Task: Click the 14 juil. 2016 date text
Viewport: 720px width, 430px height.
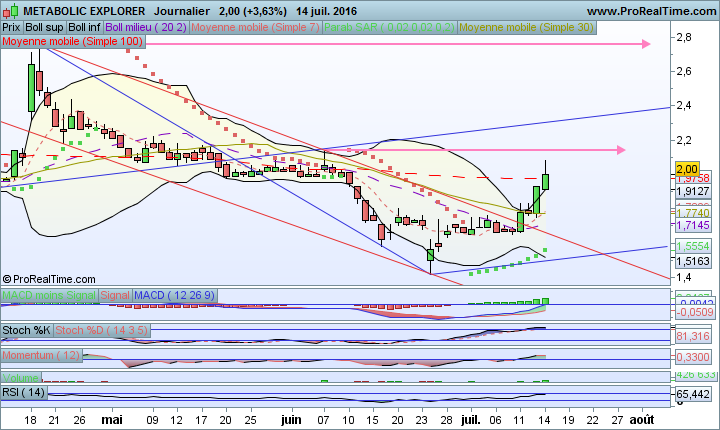Action: (326, 11)
